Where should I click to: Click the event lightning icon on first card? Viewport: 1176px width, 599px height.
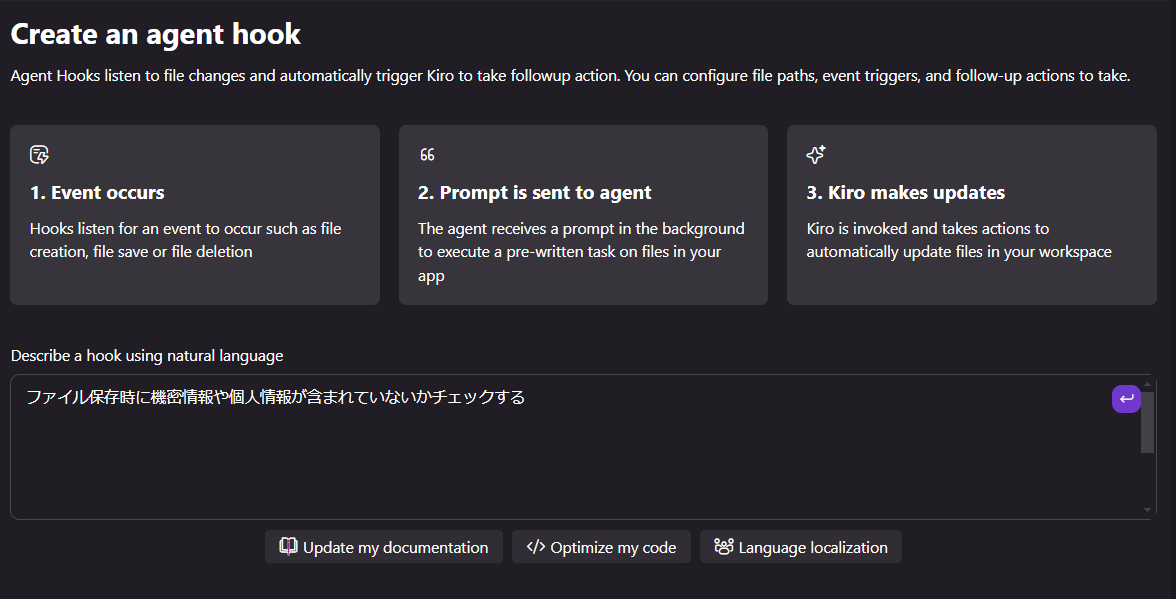point(39,155)
